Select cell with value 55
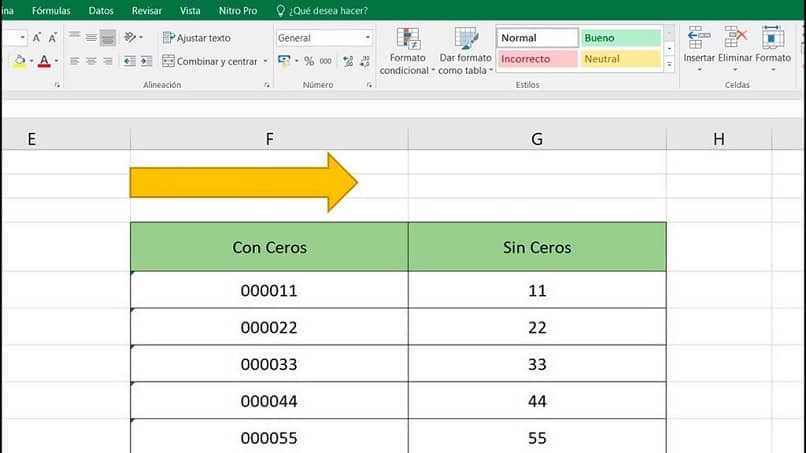 tap(537, 437)
